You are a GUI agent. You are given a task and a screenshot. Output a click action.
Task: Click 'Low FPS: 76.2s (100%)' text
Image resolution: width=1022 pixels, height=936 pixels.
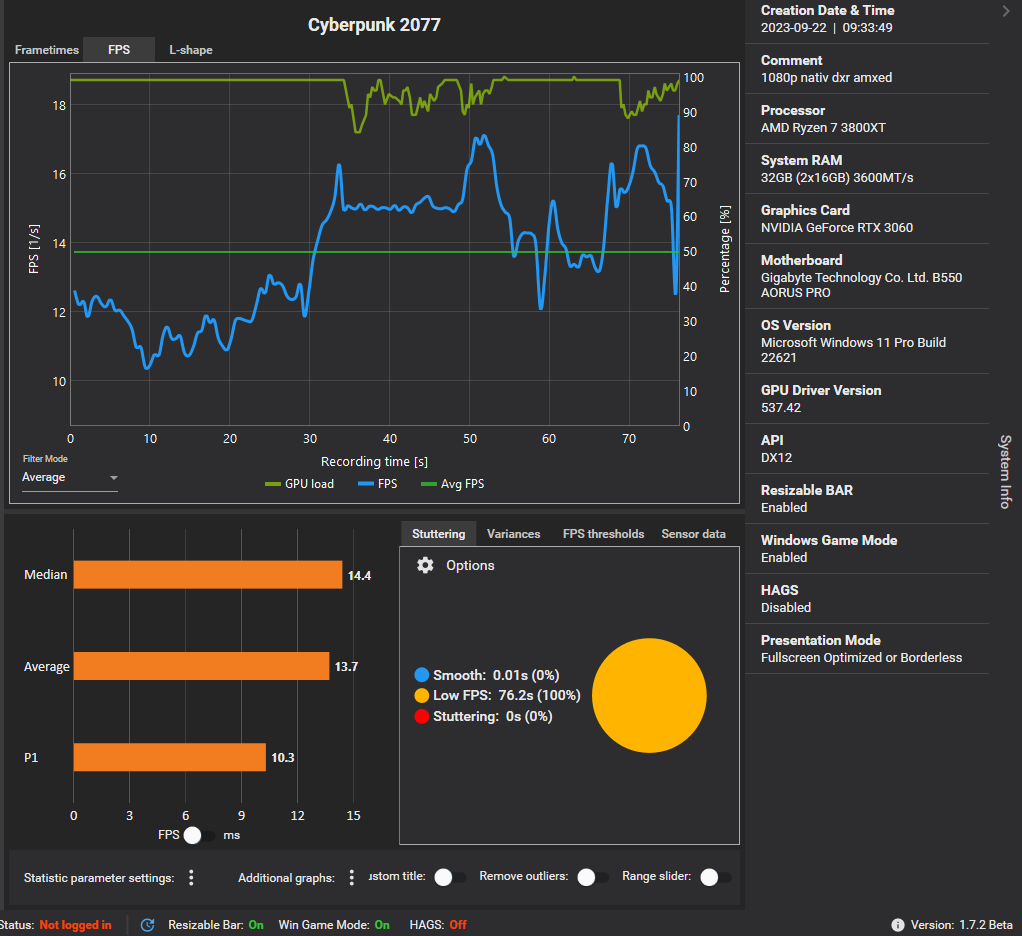click(x=506, y=695)
